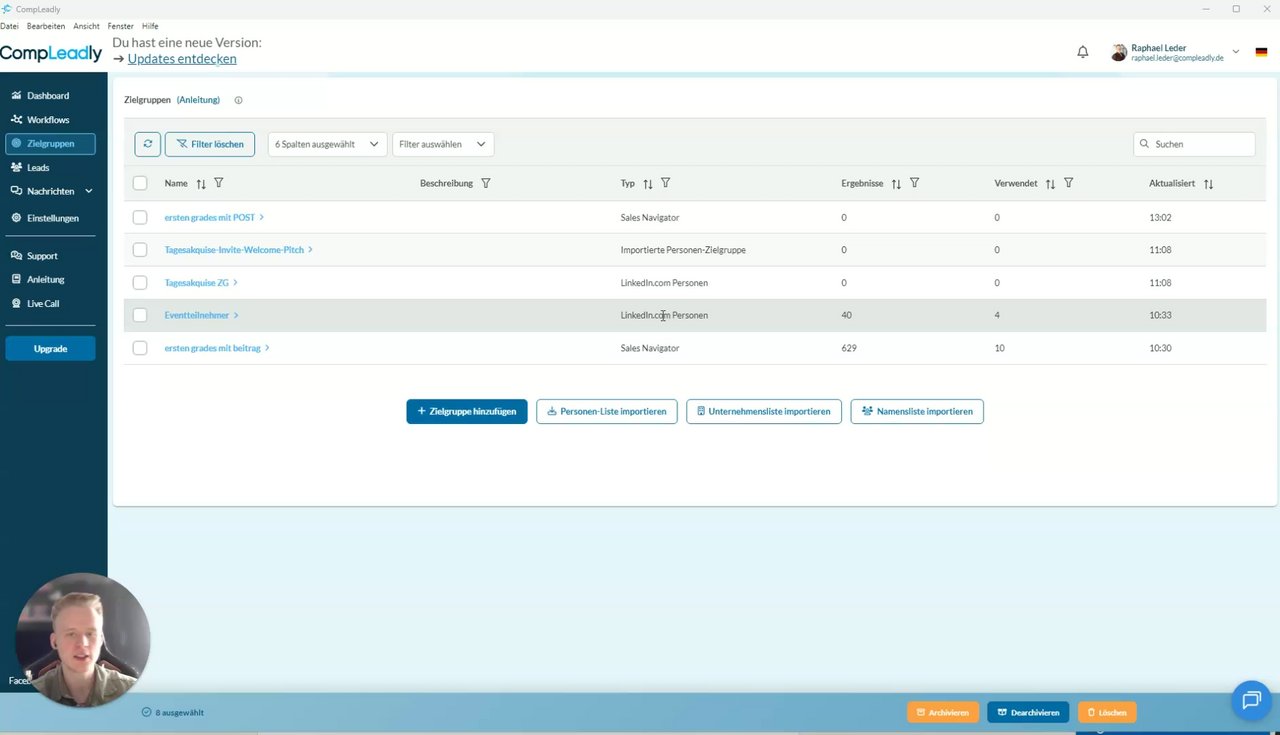Expand the user account dropdown arrow
The height and width of the screenshot is (735, 1280).
(1236, 52)
